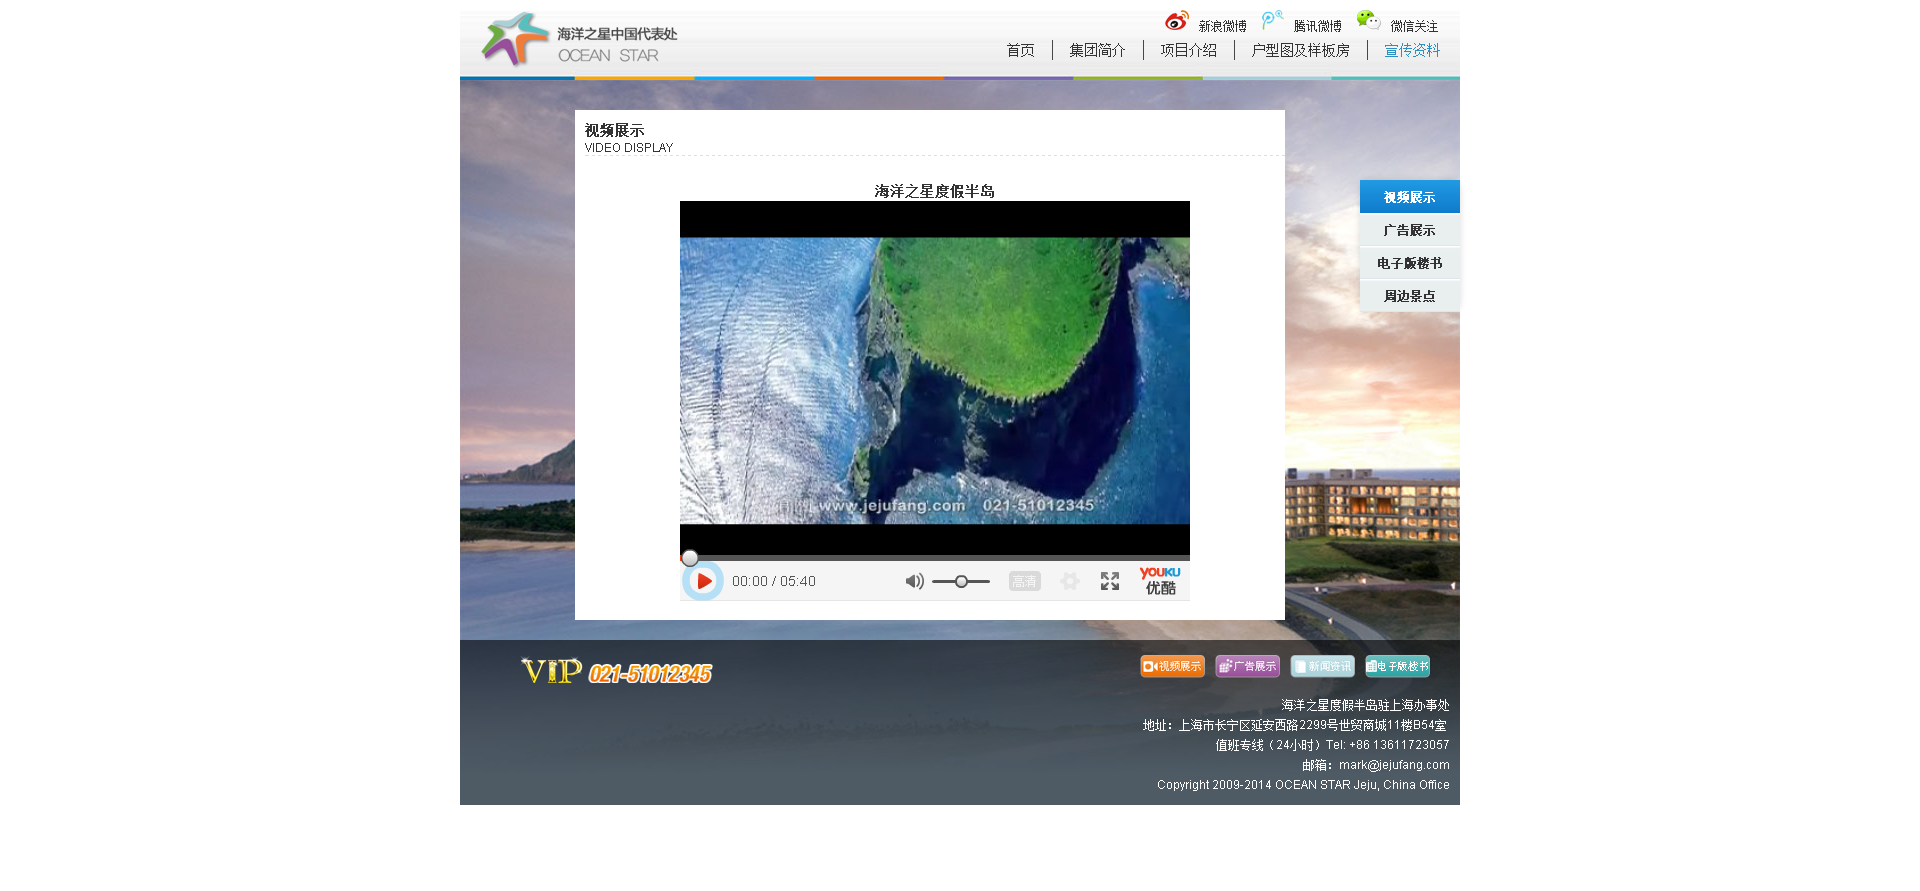Viewport: 1920px width, 891px height.
Task: Open the video player settings gear
Action: pyautogui.click(x=1069, y=582)
